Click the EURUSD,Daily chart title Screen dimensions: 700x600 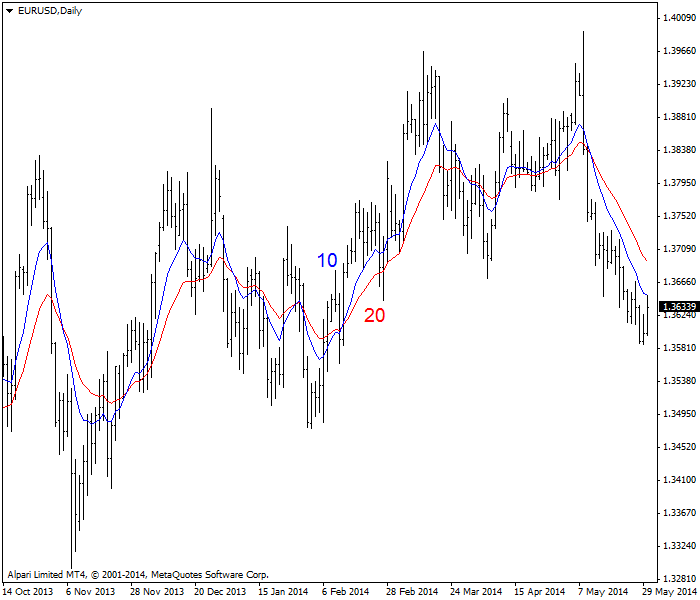click(x=50, y=10)
